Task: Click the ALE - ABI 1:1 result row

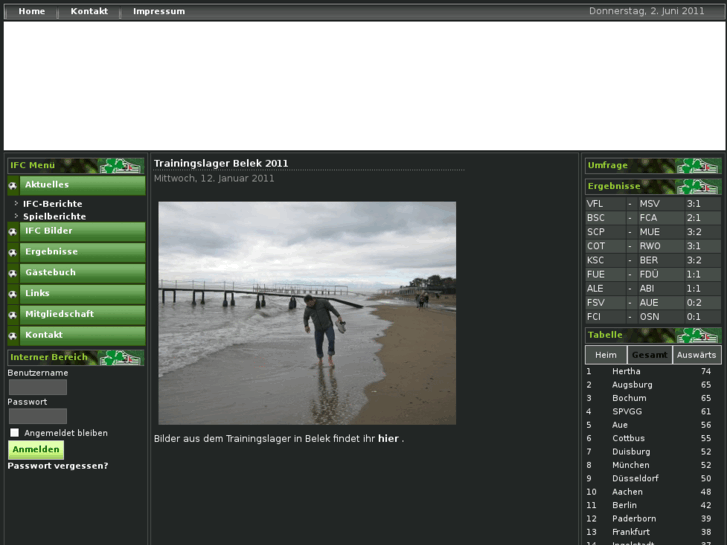Action: 653,289
